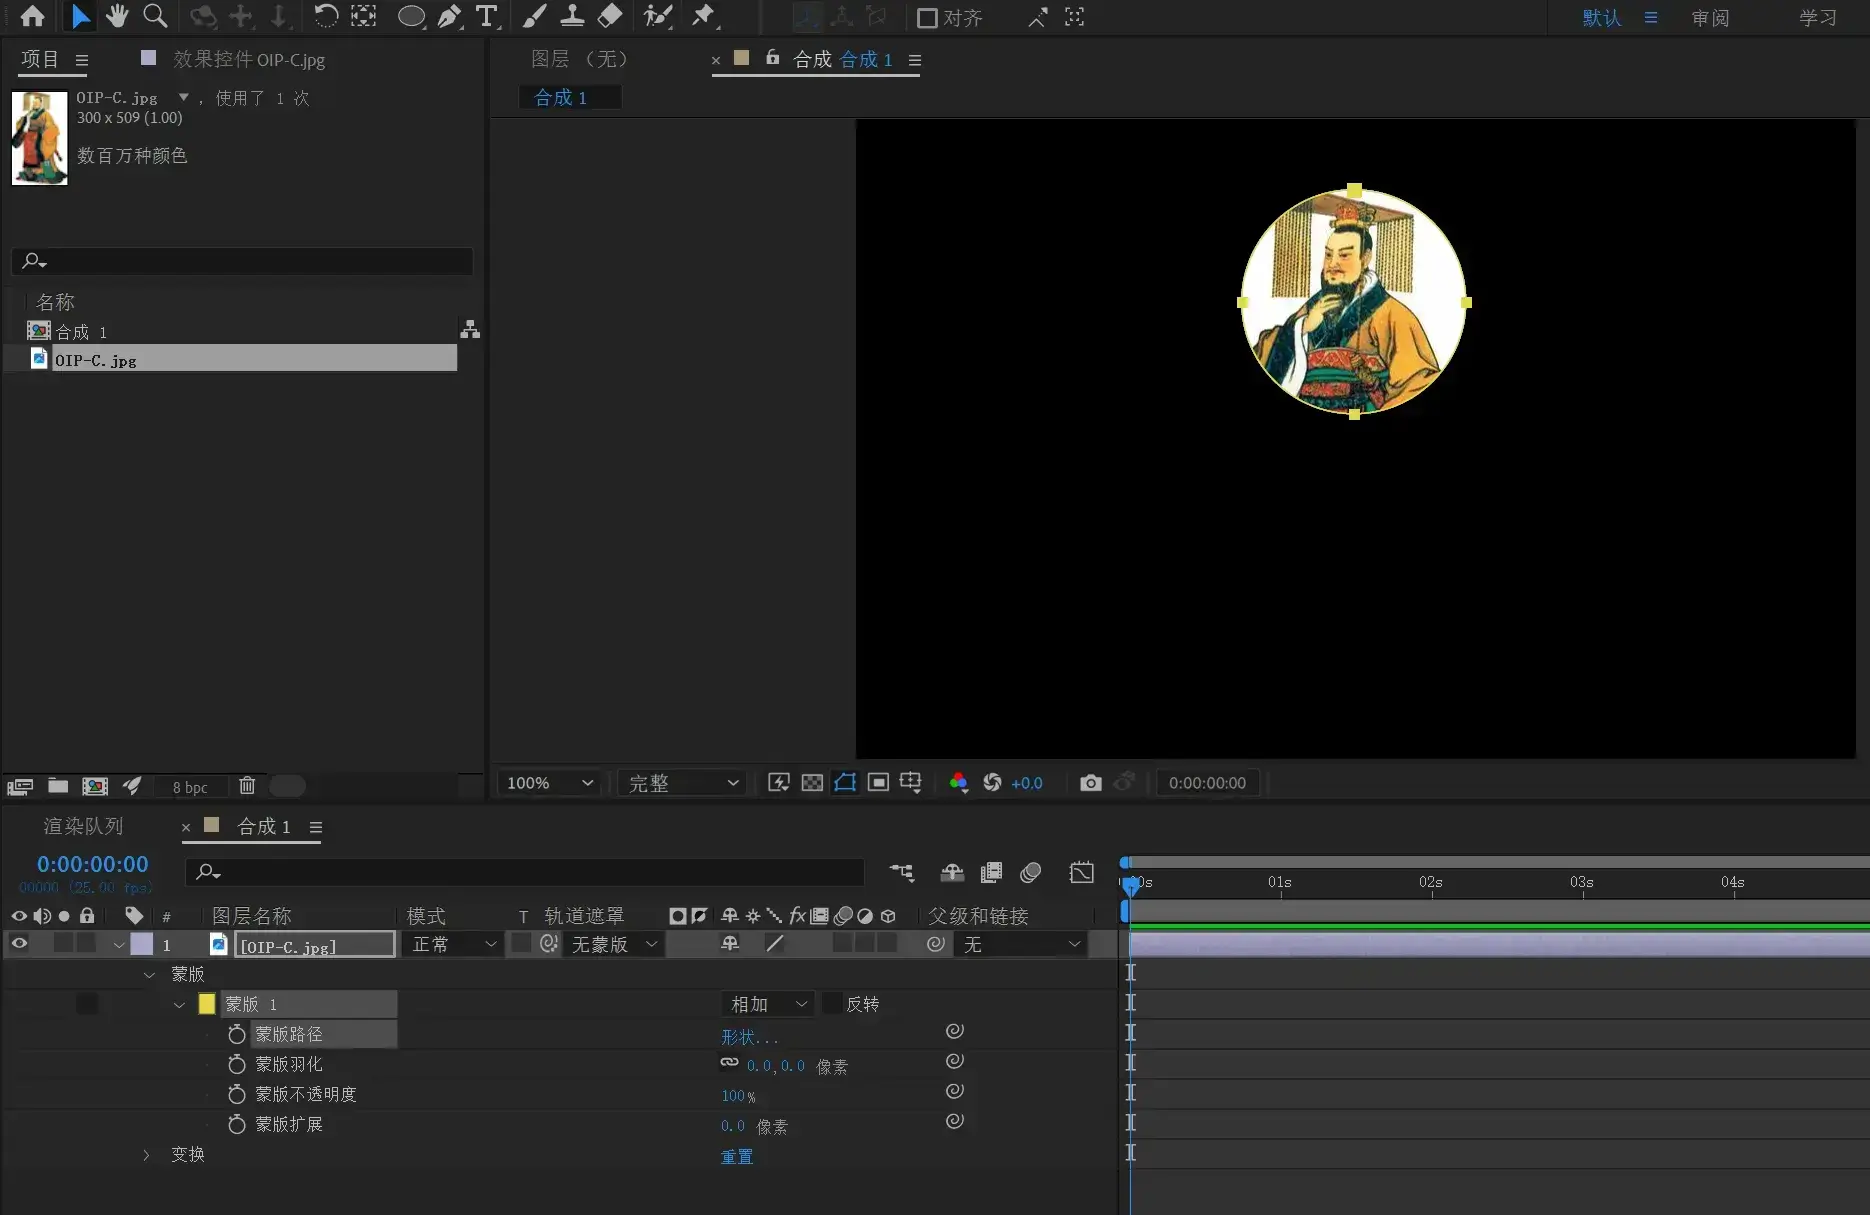
Task: Hide the OIP-C.jpg layer with eye icon
Action: 19,943
